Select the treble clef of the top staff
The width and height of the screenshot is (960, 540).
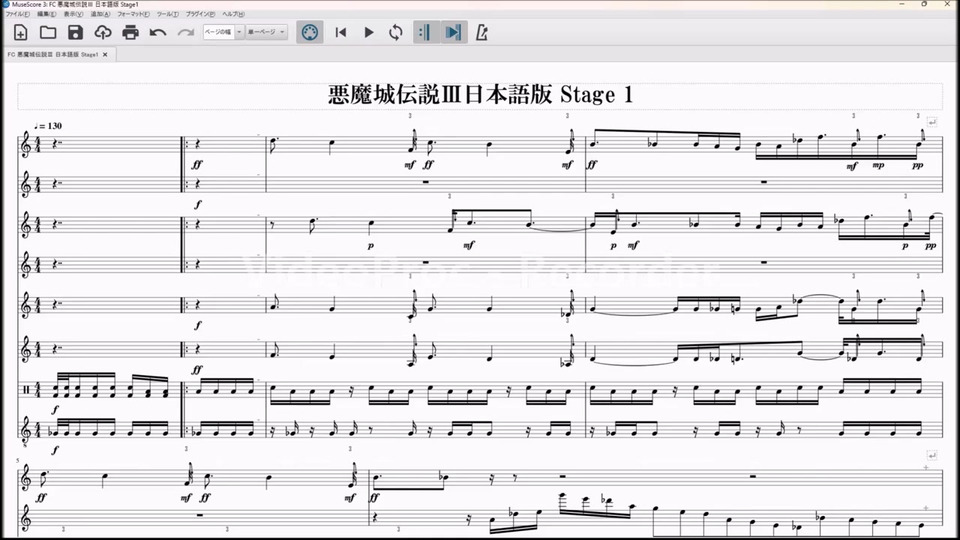click(26, 145)
